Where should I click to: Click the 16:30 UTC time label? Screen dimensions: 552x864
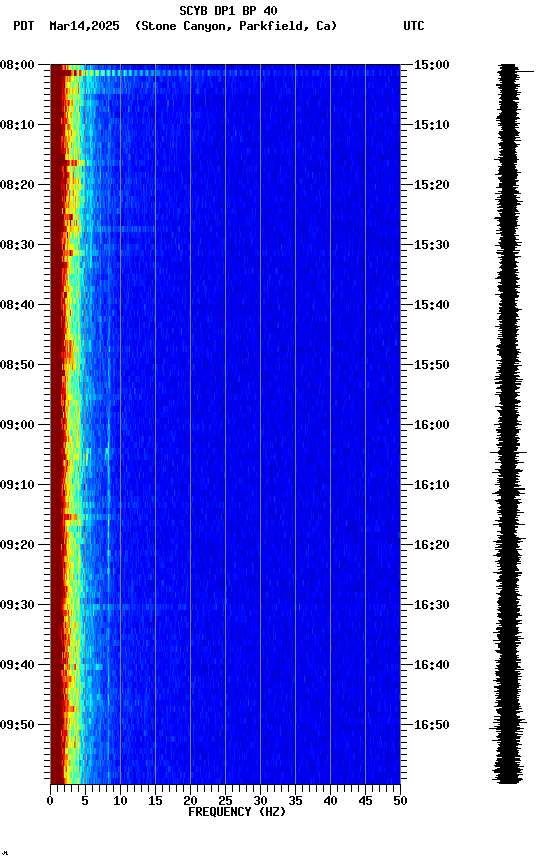point(431,606)
